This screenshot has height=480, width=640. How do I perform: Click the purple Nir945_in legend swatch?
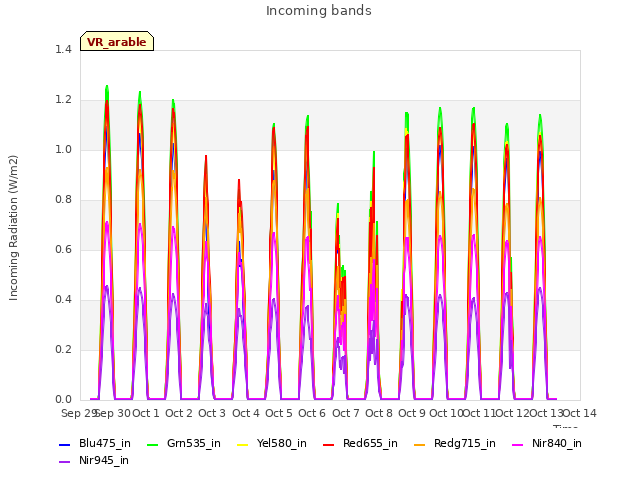click(65, 462)
